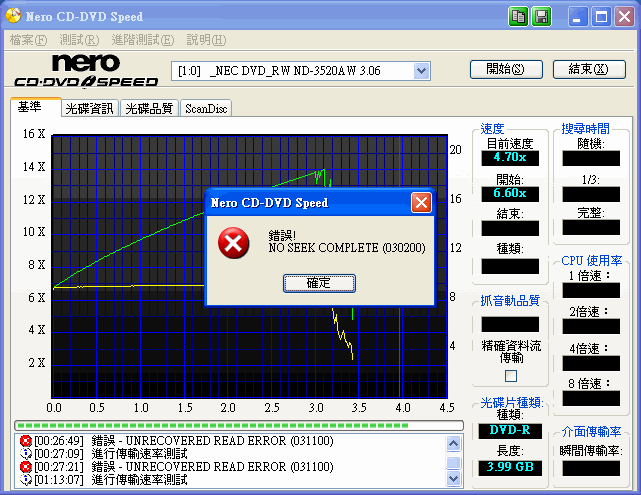
Task: Click the info icon at log entry 00:27:09
Action: (x=26, y=454)
